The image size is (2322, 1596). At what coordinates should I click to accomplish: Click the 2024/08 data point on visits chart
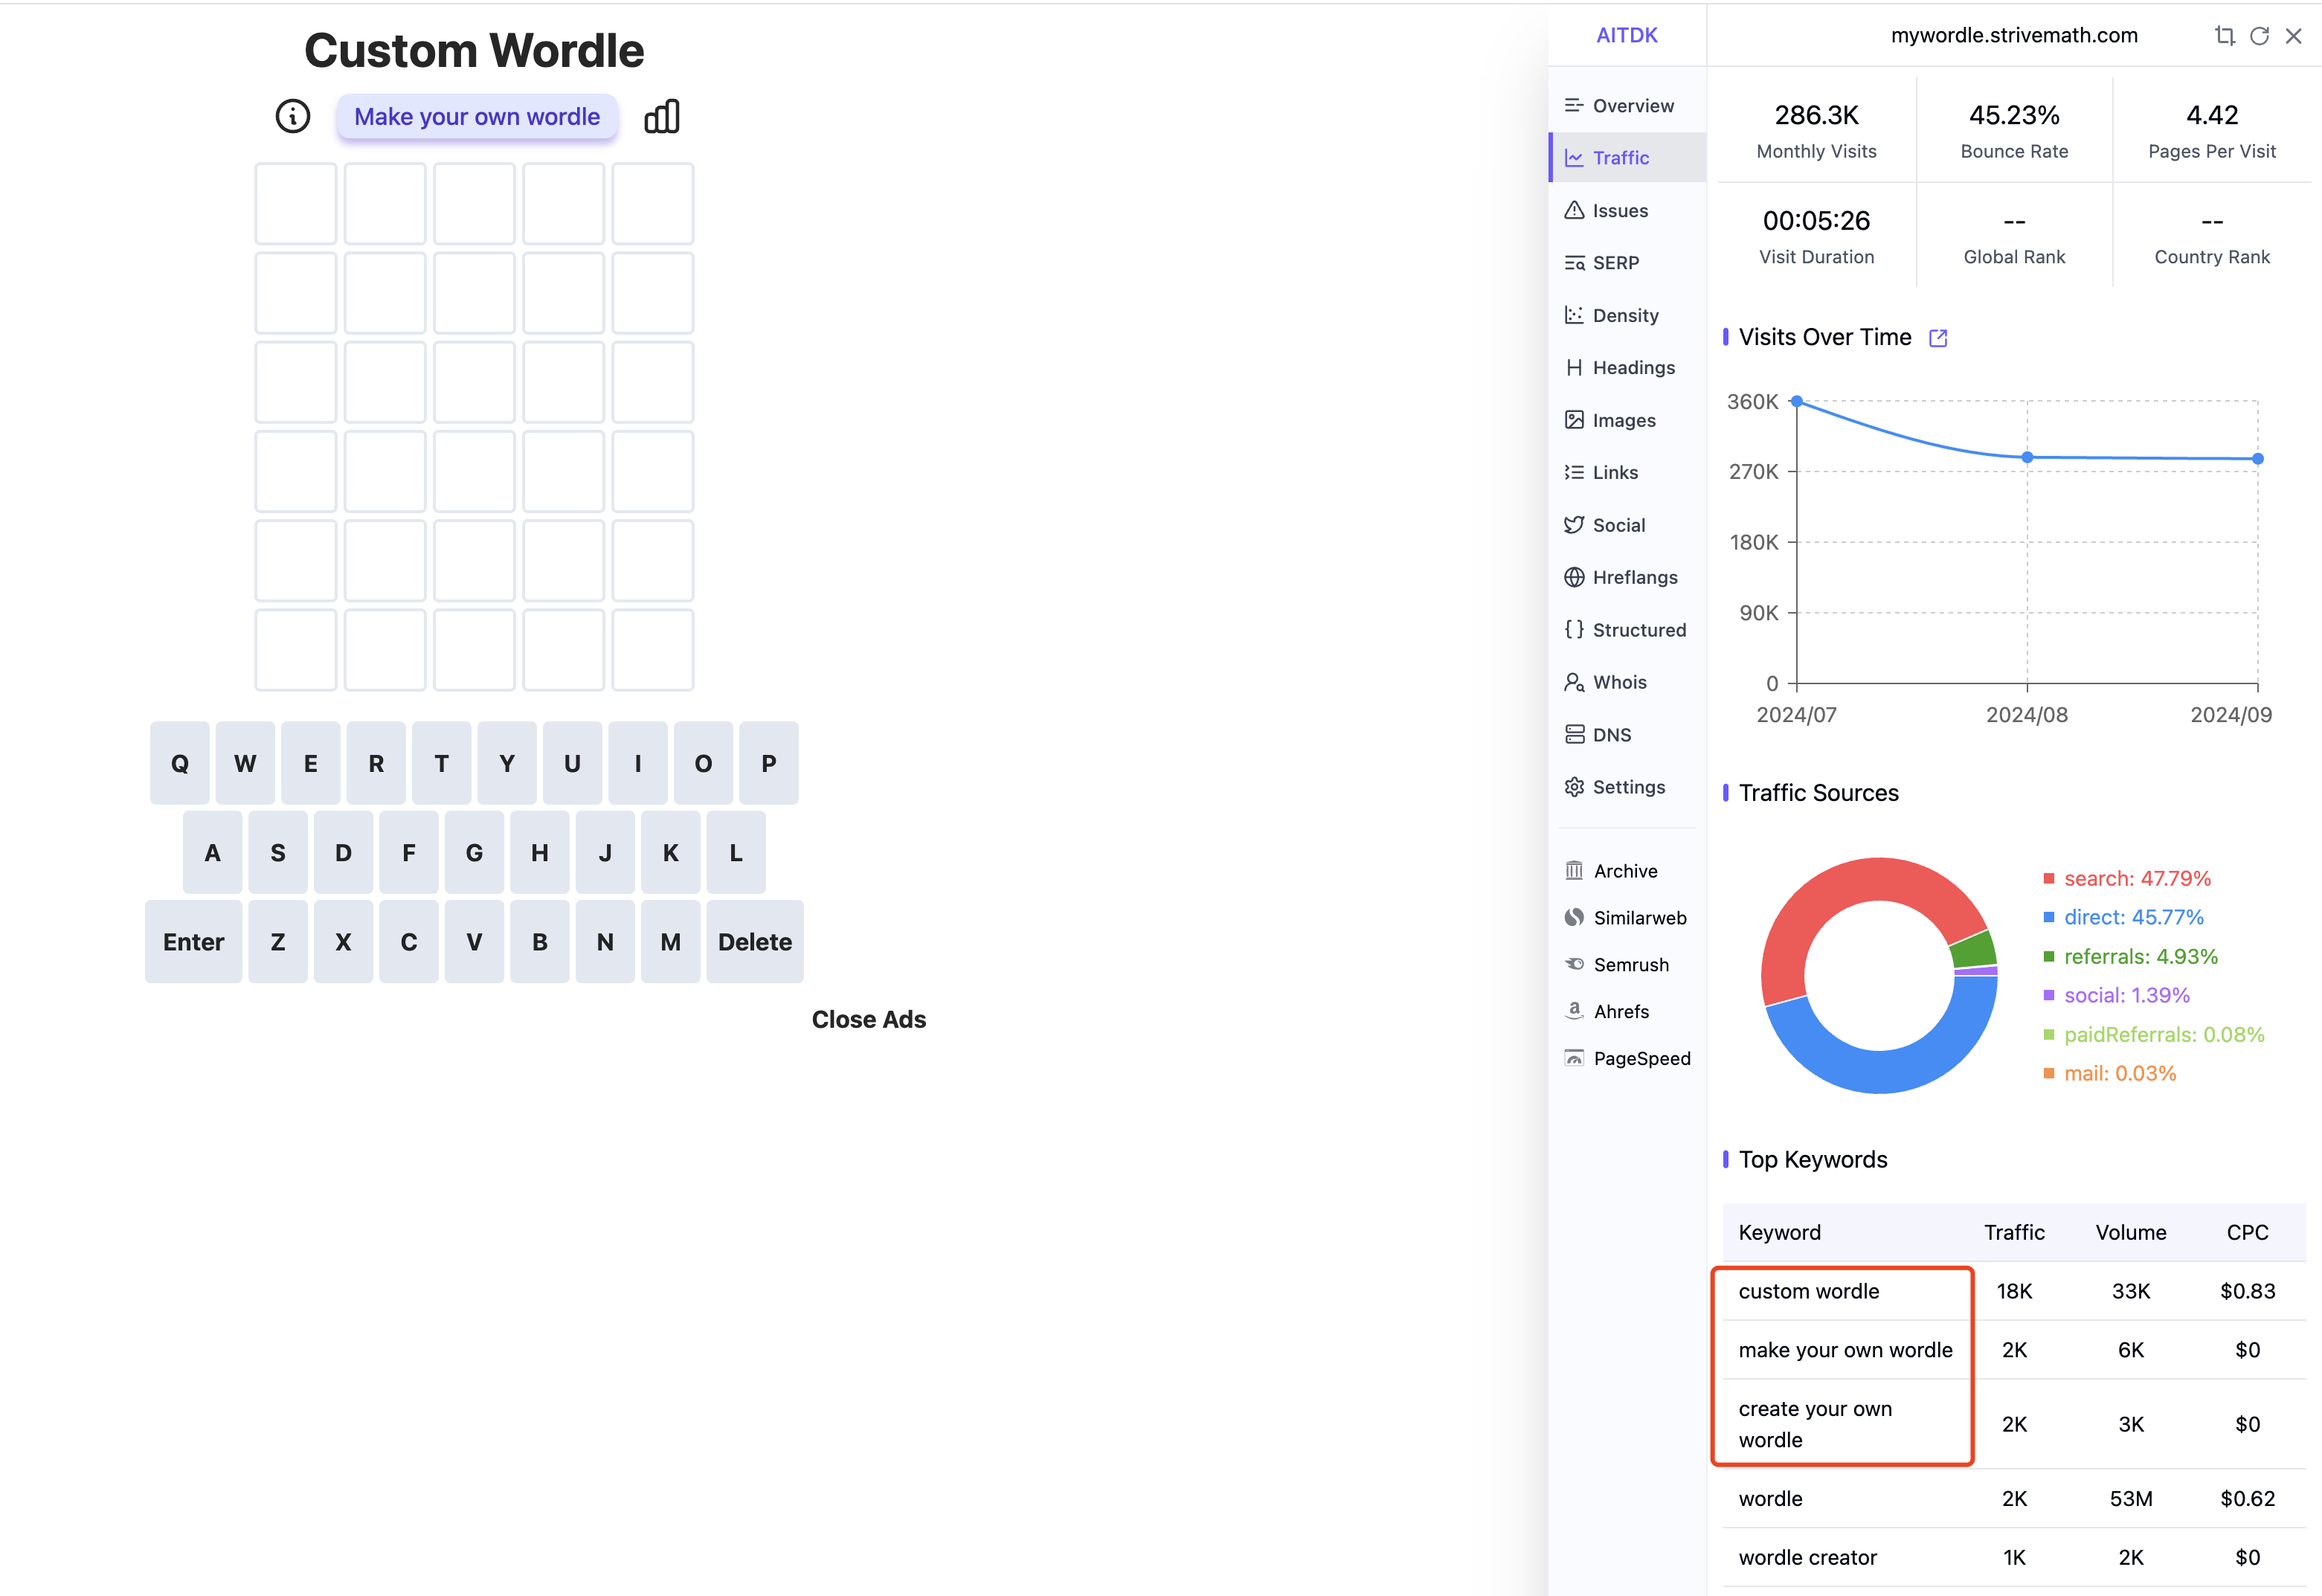pos(2027,458)
